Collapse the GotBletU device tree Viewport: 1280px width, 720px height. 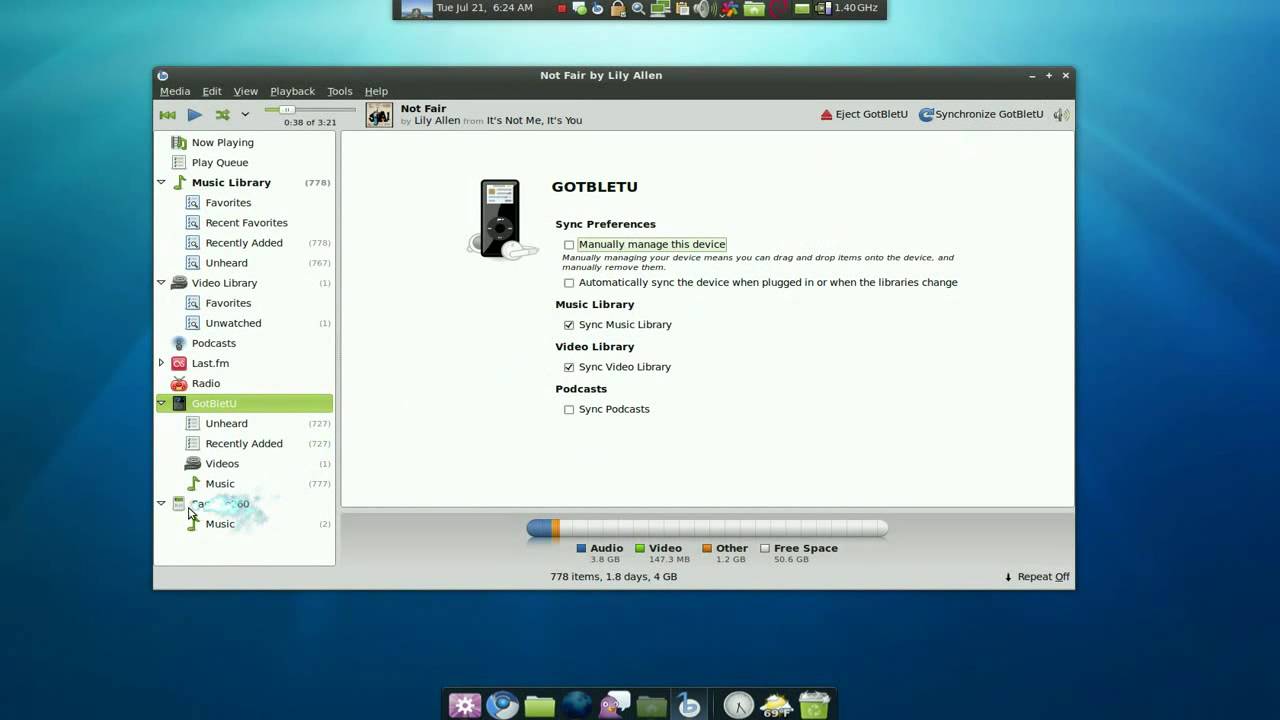click(161, 403)
